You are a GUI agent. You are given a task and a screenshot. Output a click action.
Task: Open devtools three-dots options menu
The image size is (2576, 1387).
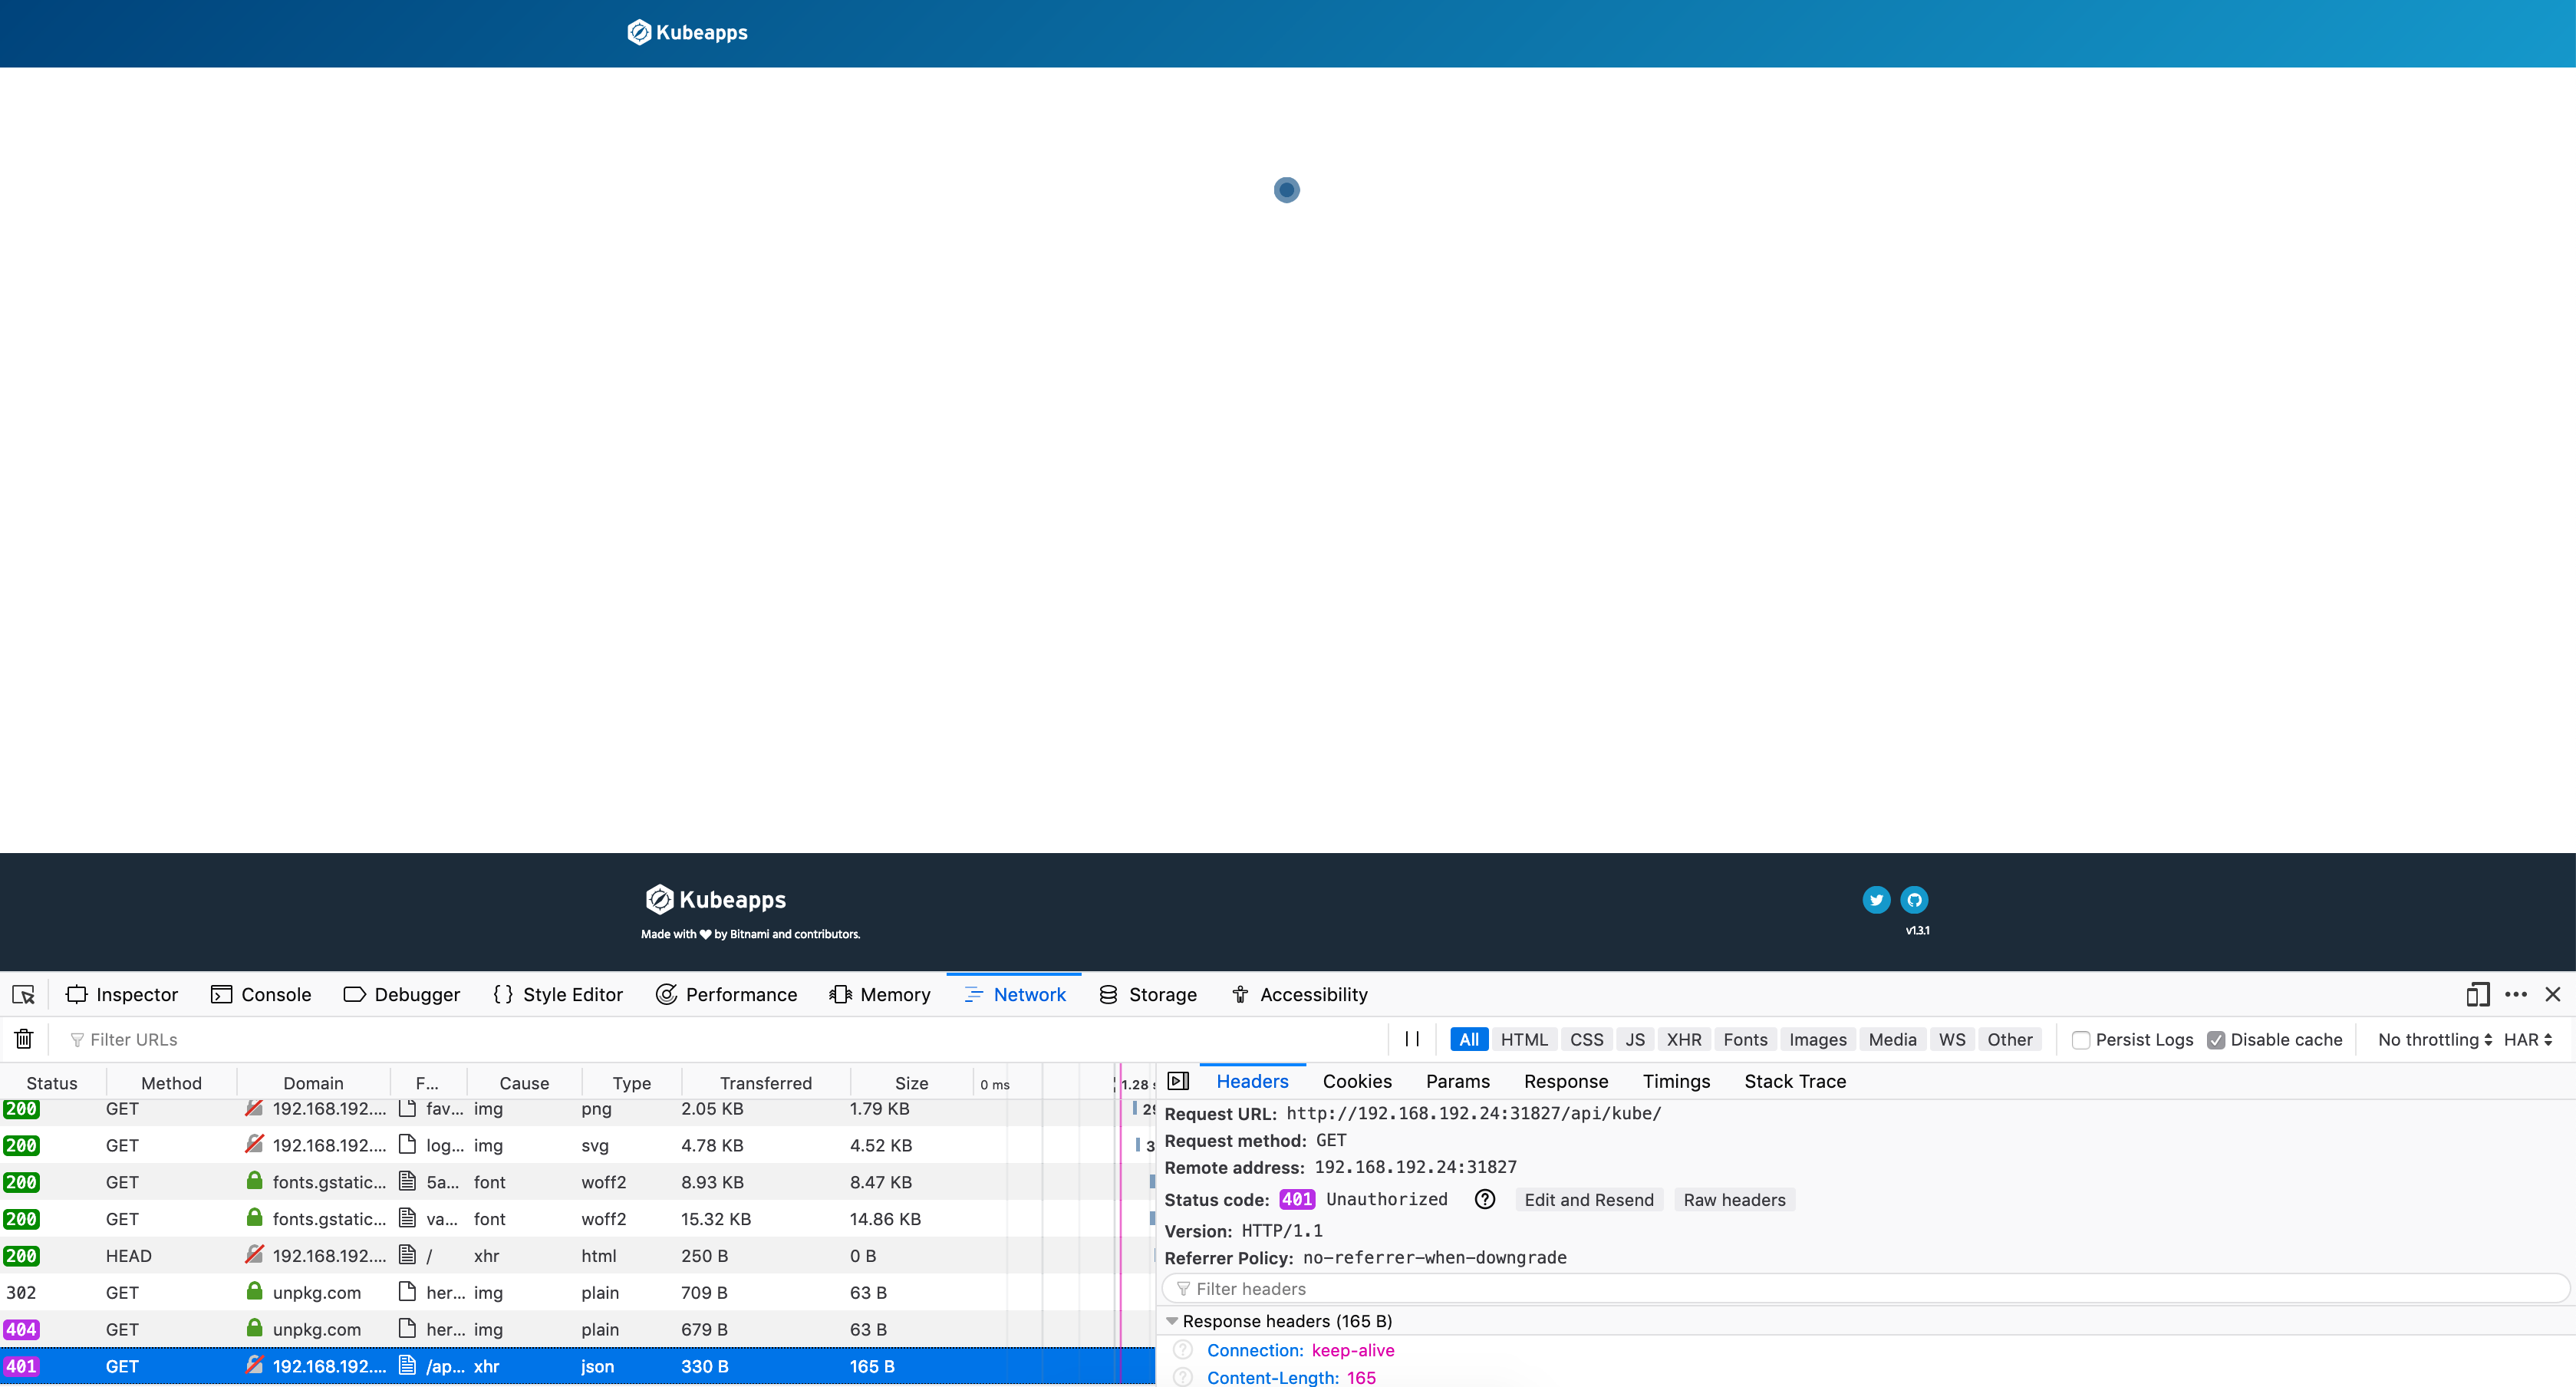(2516, 994)
